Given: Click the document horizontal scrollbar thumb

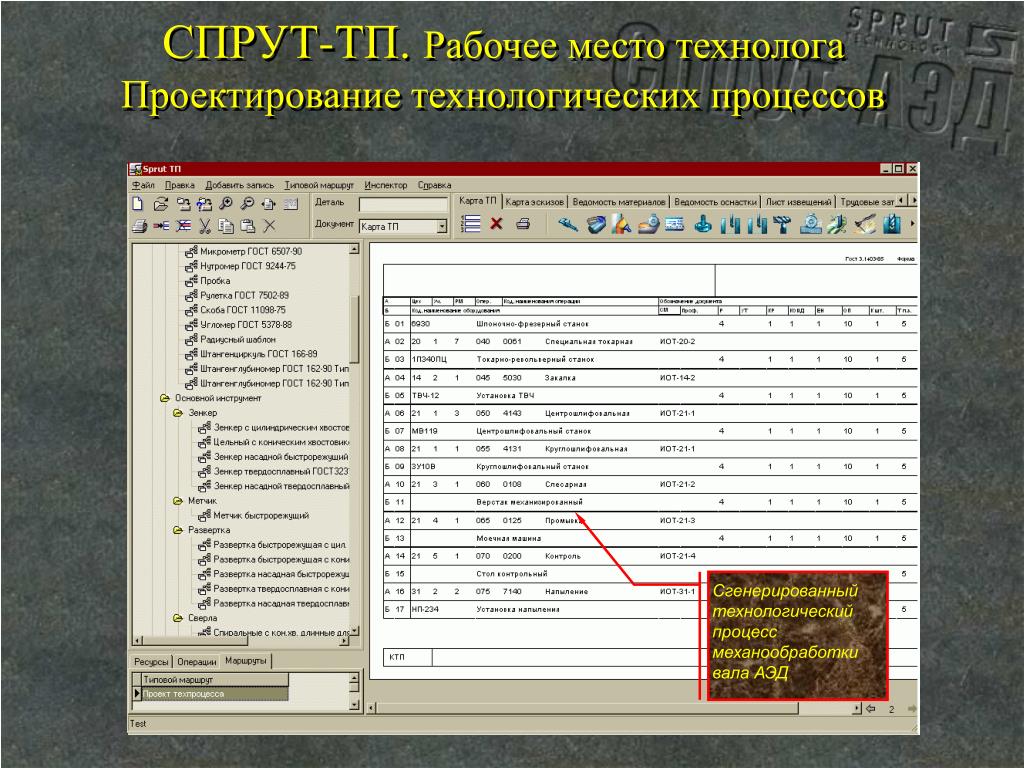Looking at the screenshot, I should [x=588, y=708].
